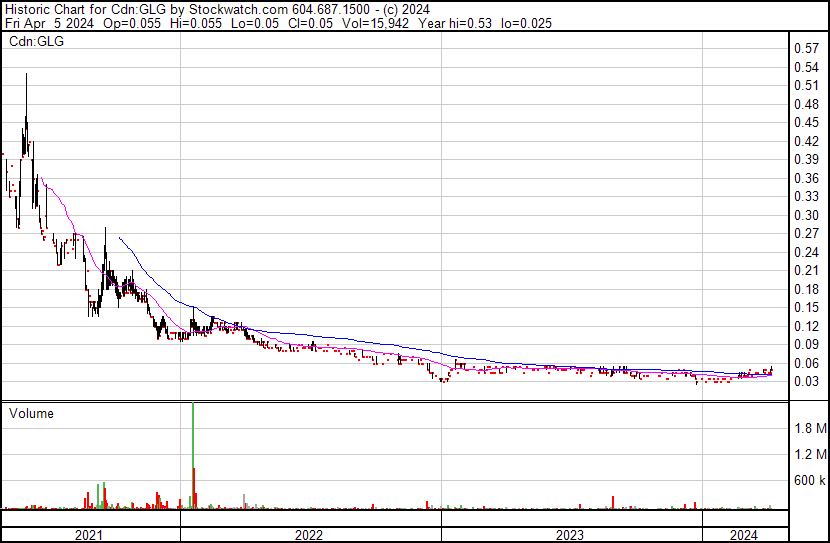The height and width of the screenshot is (543, 830).
Task: Click the 0.42 price axis label
Action: 807,141
